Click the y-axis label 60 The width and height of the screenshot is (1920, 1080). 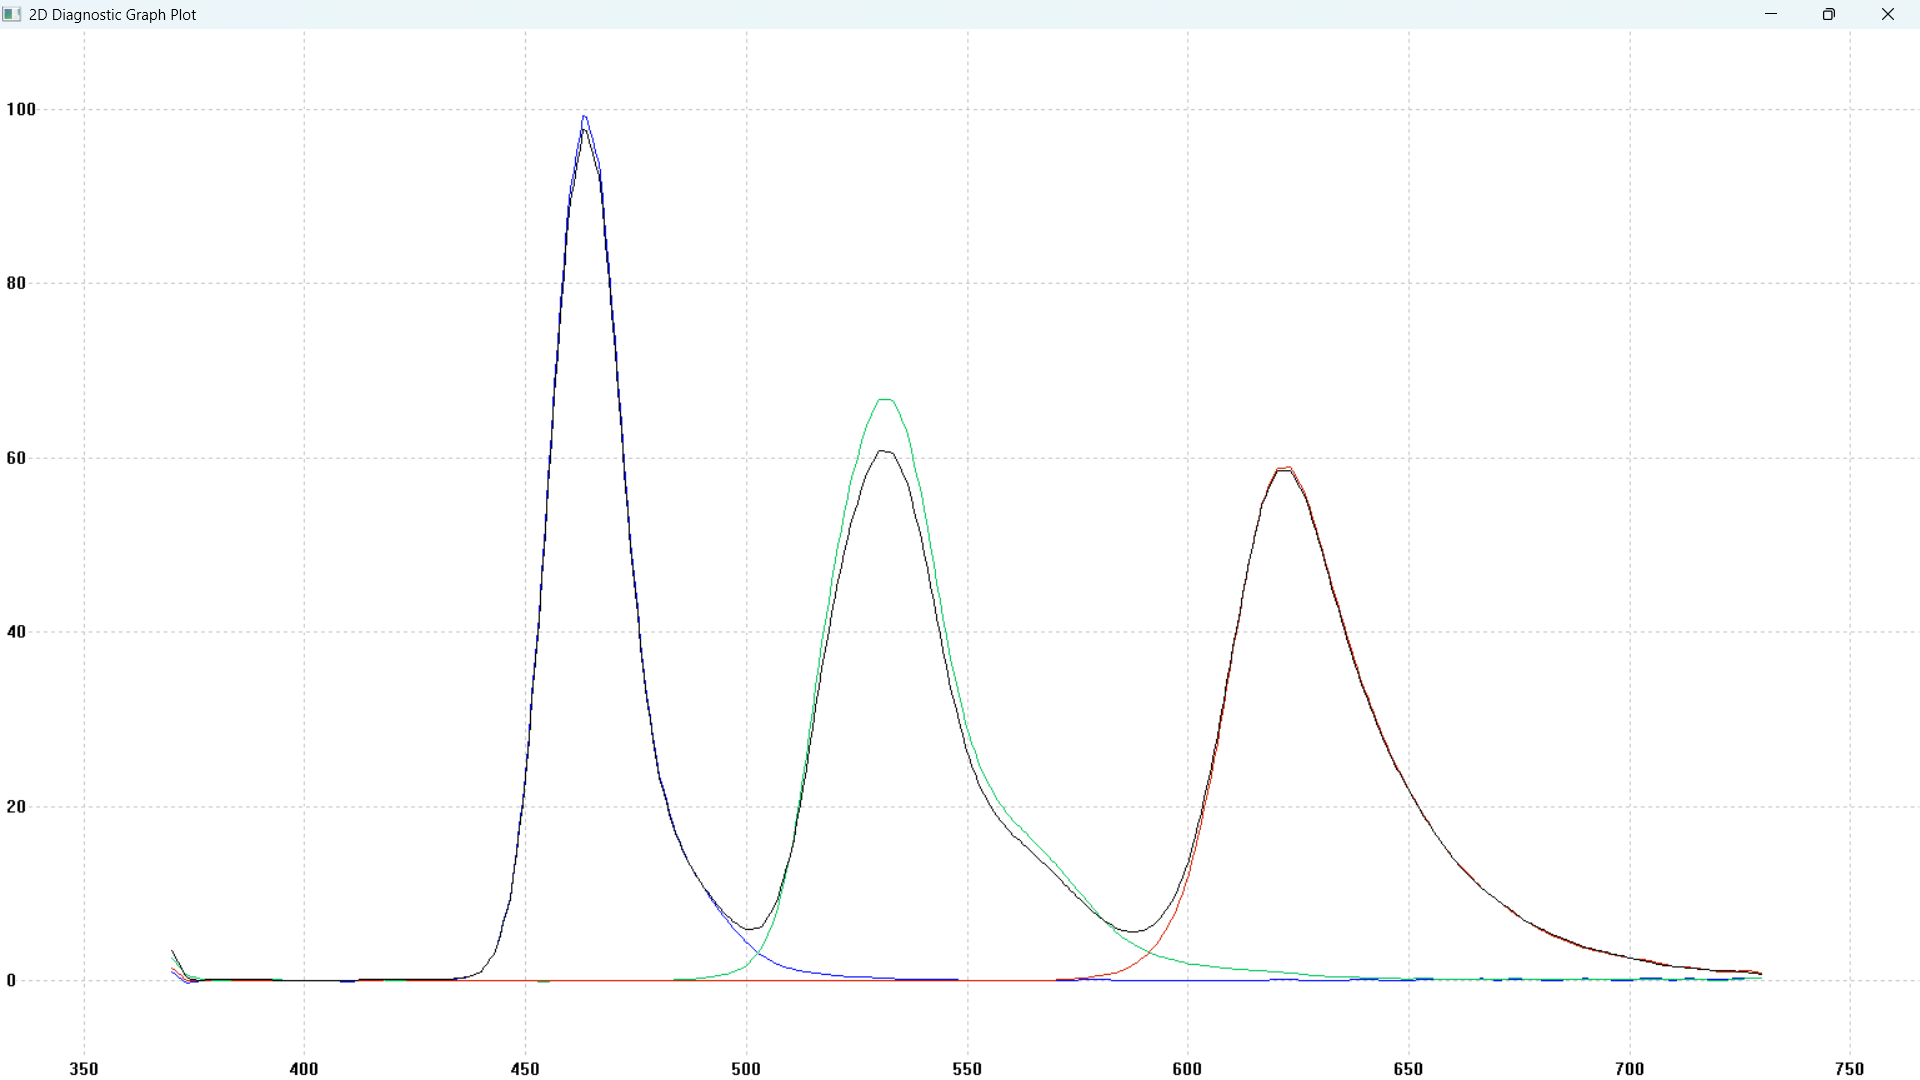(x=16, y=458)
